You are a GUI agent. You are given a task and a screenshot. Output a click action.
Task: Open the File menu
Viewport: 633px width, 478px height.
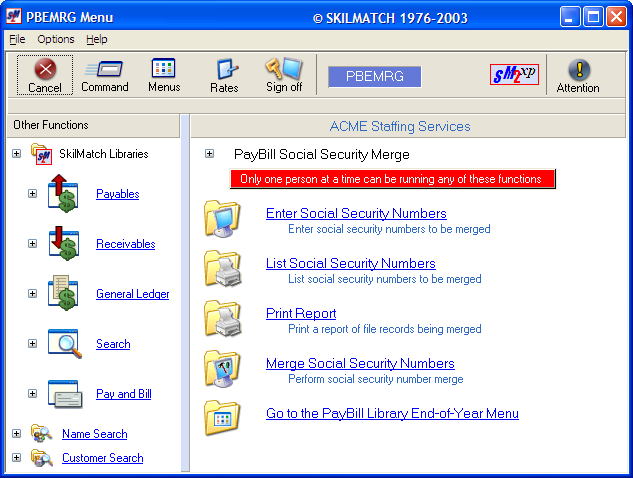[17, 39]
